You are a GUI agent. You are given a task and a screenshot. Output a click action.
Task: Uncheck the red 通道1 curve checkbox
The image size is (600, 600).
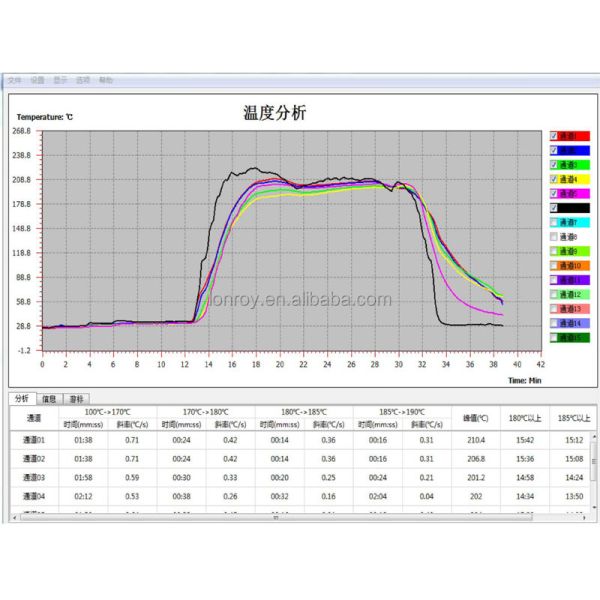(554, 136)
